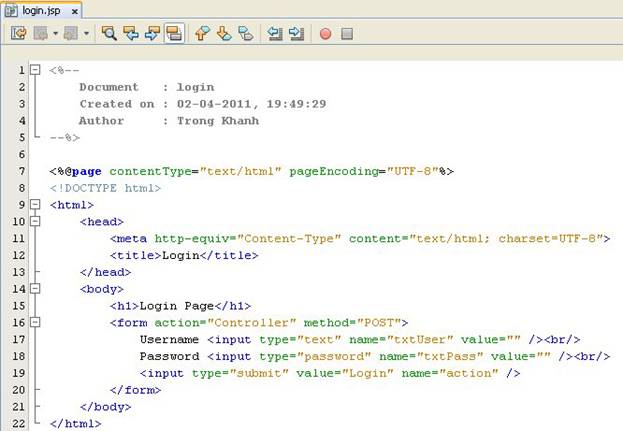Click the '02-04-2011, 19:49:29' date text

(252, 104)
